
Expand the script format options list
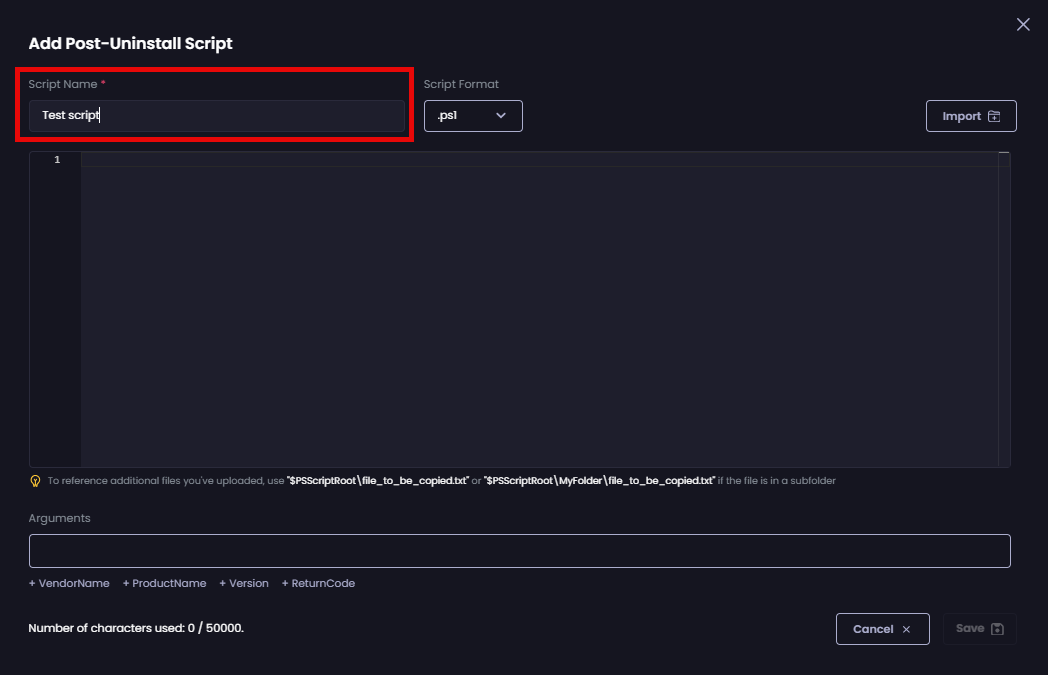(x=473, y=116)
